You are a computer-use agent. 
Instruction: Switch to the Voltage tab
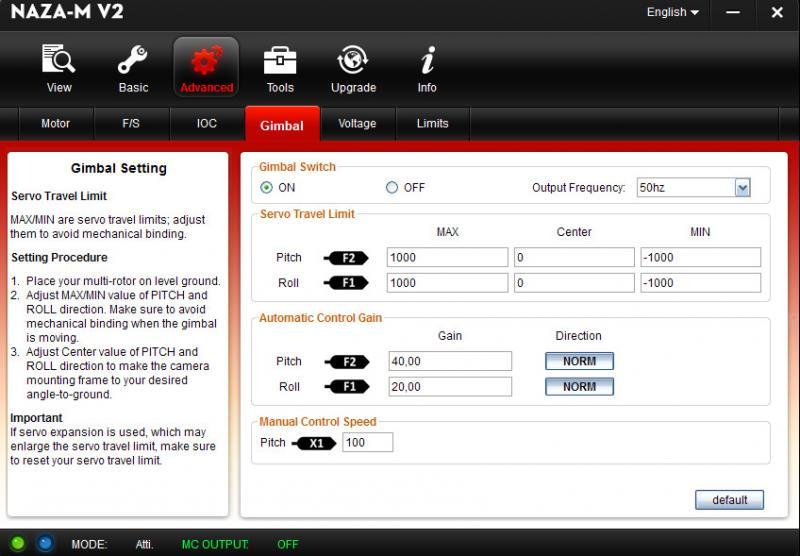[357, 124]
